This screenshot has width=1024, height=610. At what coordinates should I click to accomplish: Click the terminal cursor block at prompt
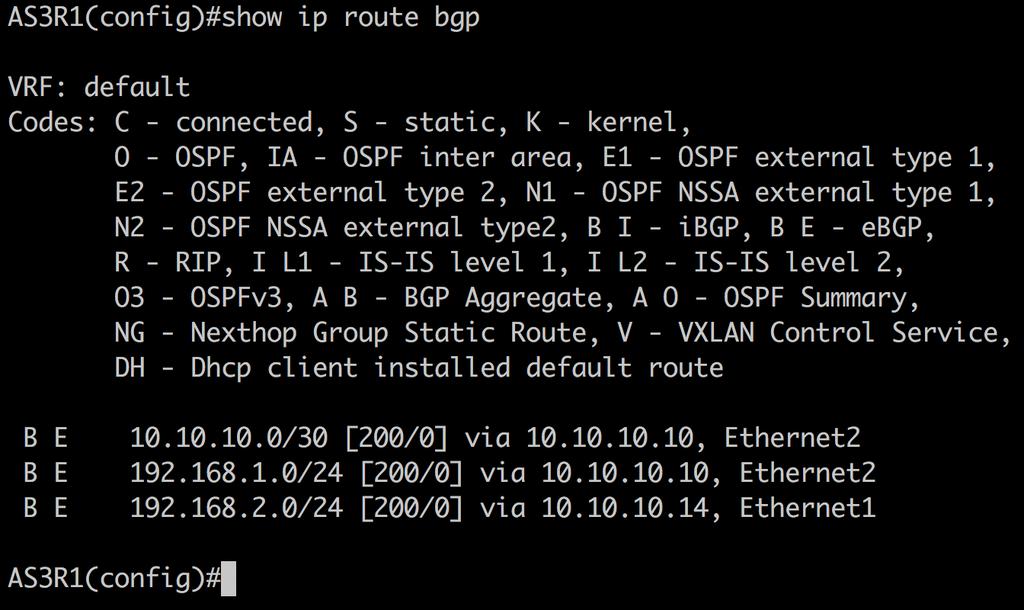tap(229, 579)
